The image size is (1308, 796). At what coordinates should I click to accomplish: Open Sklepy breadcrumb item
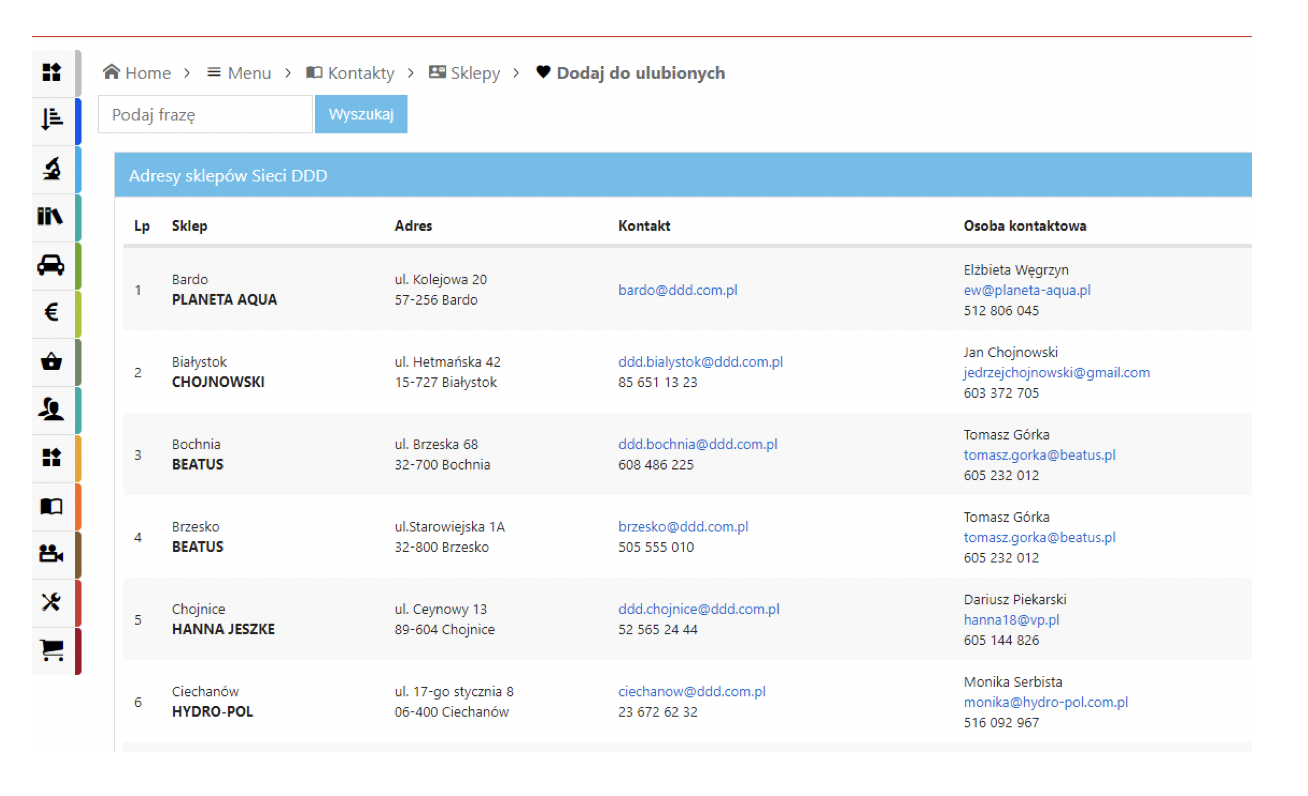tap(465, 73)
